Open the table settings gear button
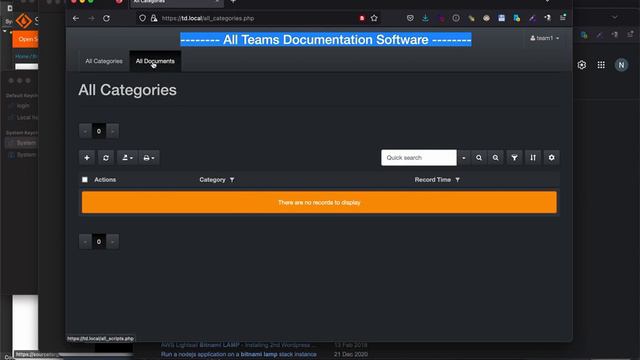Screen dimensions: 640x360 click(551, 158)
